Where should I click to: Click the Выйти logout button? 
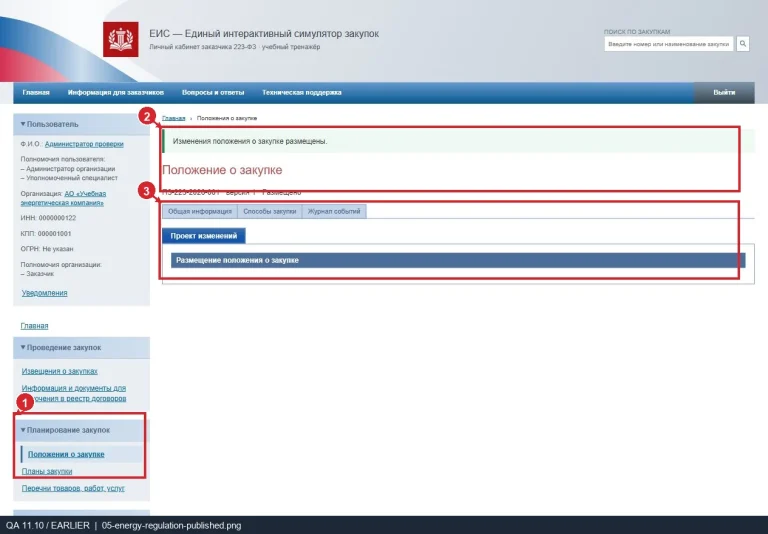point(724,93)
